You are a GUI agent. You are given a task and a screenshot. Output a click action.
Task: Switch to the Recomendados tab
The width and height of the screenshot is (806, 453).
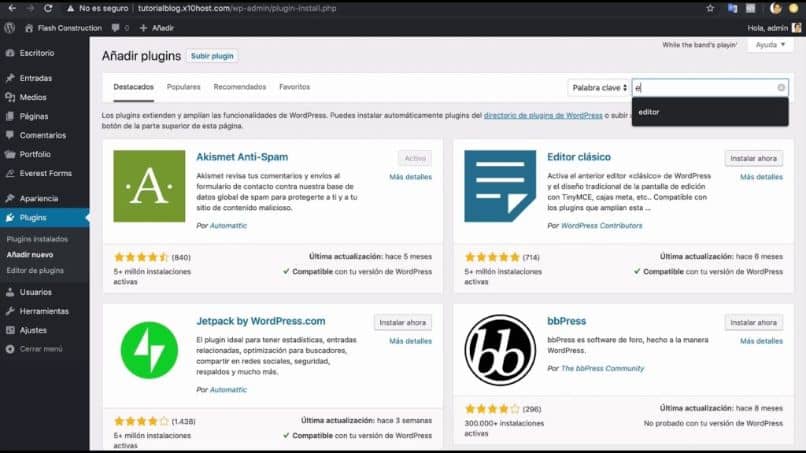tap(240, 87)
